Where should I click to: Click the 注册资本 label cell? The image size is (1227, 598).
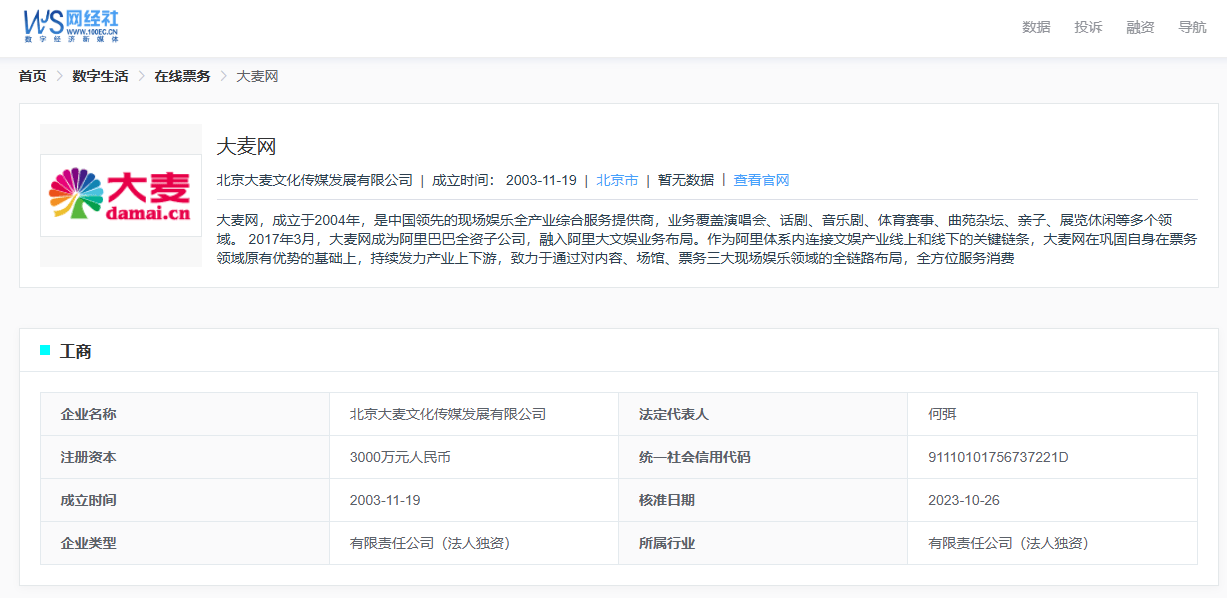point(185,457)
